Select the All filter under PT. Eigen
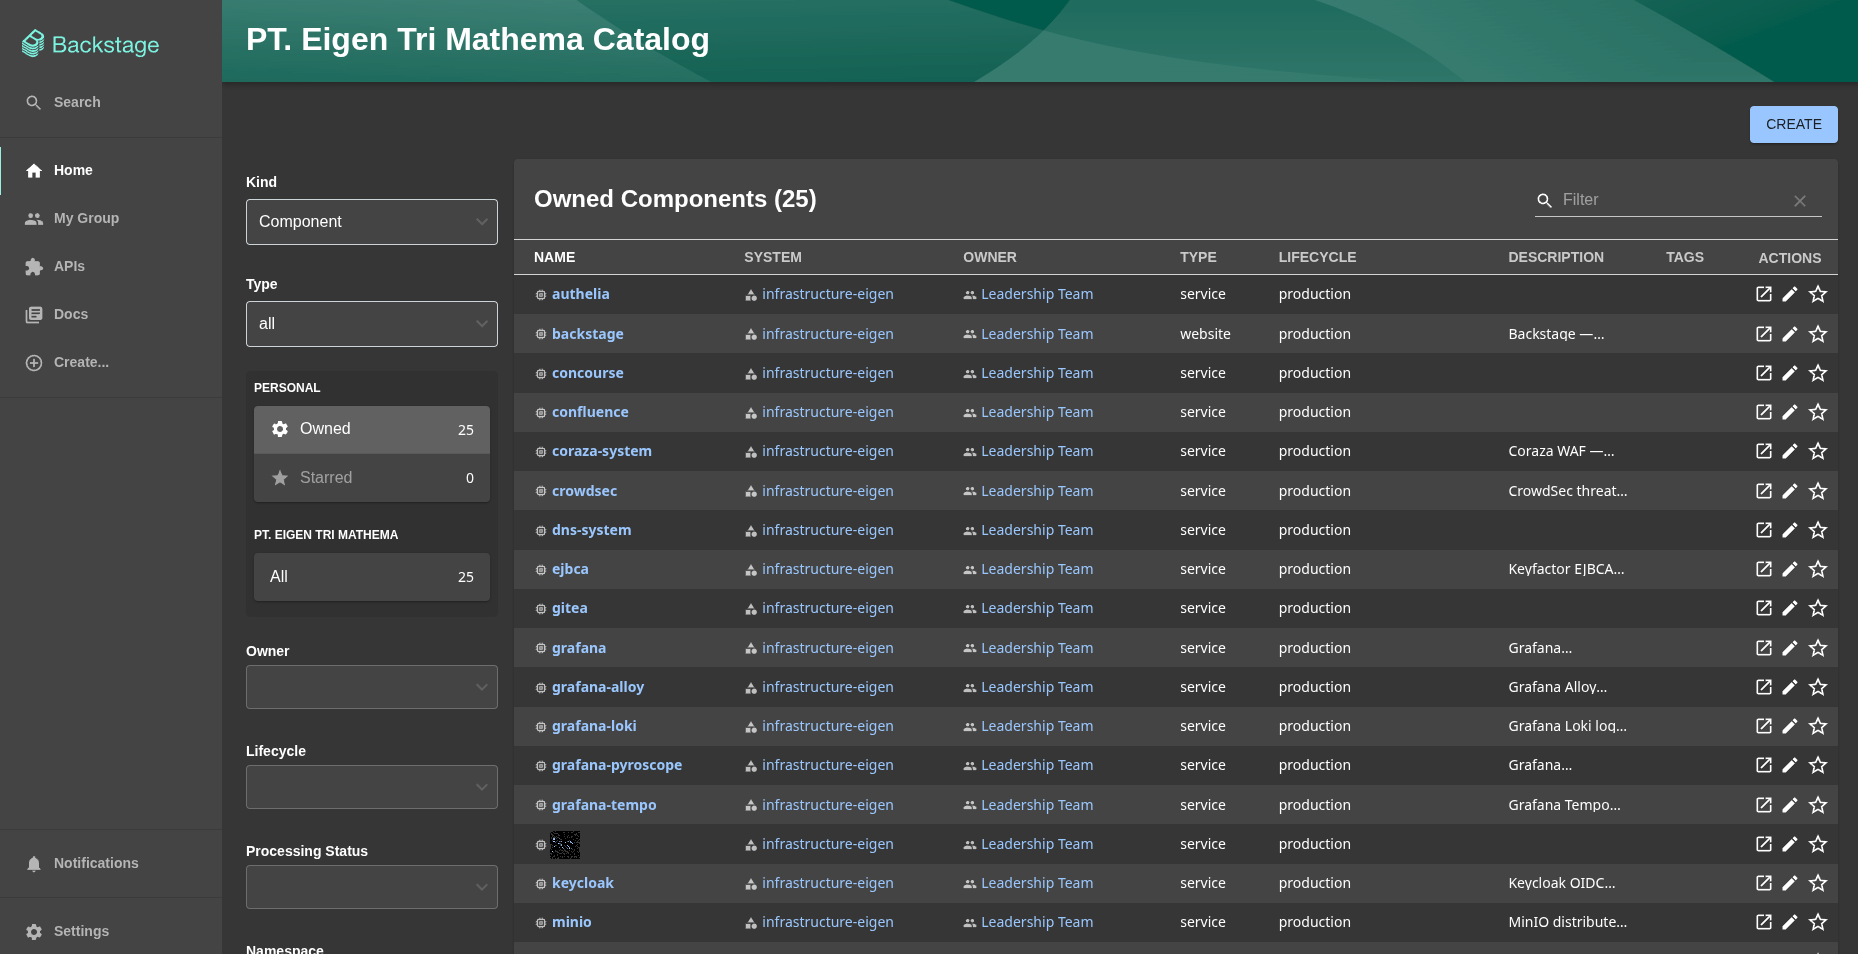The height and width of the screenshot is (954, 1858). click(372, 577)
